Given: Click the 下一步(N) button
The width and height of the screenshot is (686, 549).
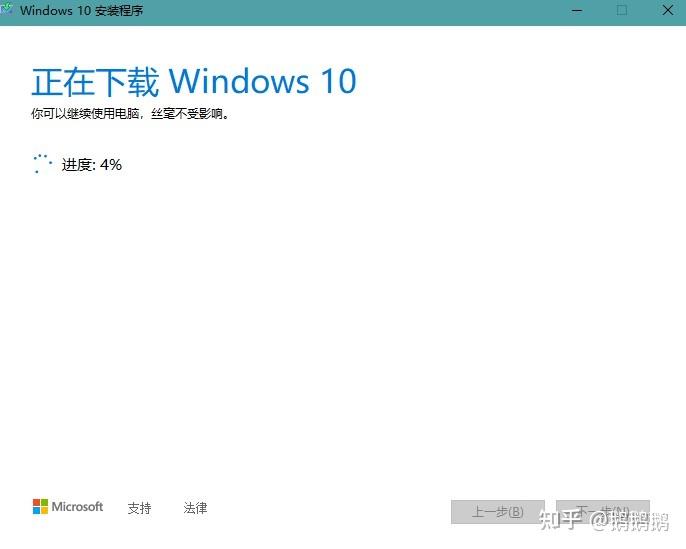Looking at the screenshot, I should coord(603,512).
